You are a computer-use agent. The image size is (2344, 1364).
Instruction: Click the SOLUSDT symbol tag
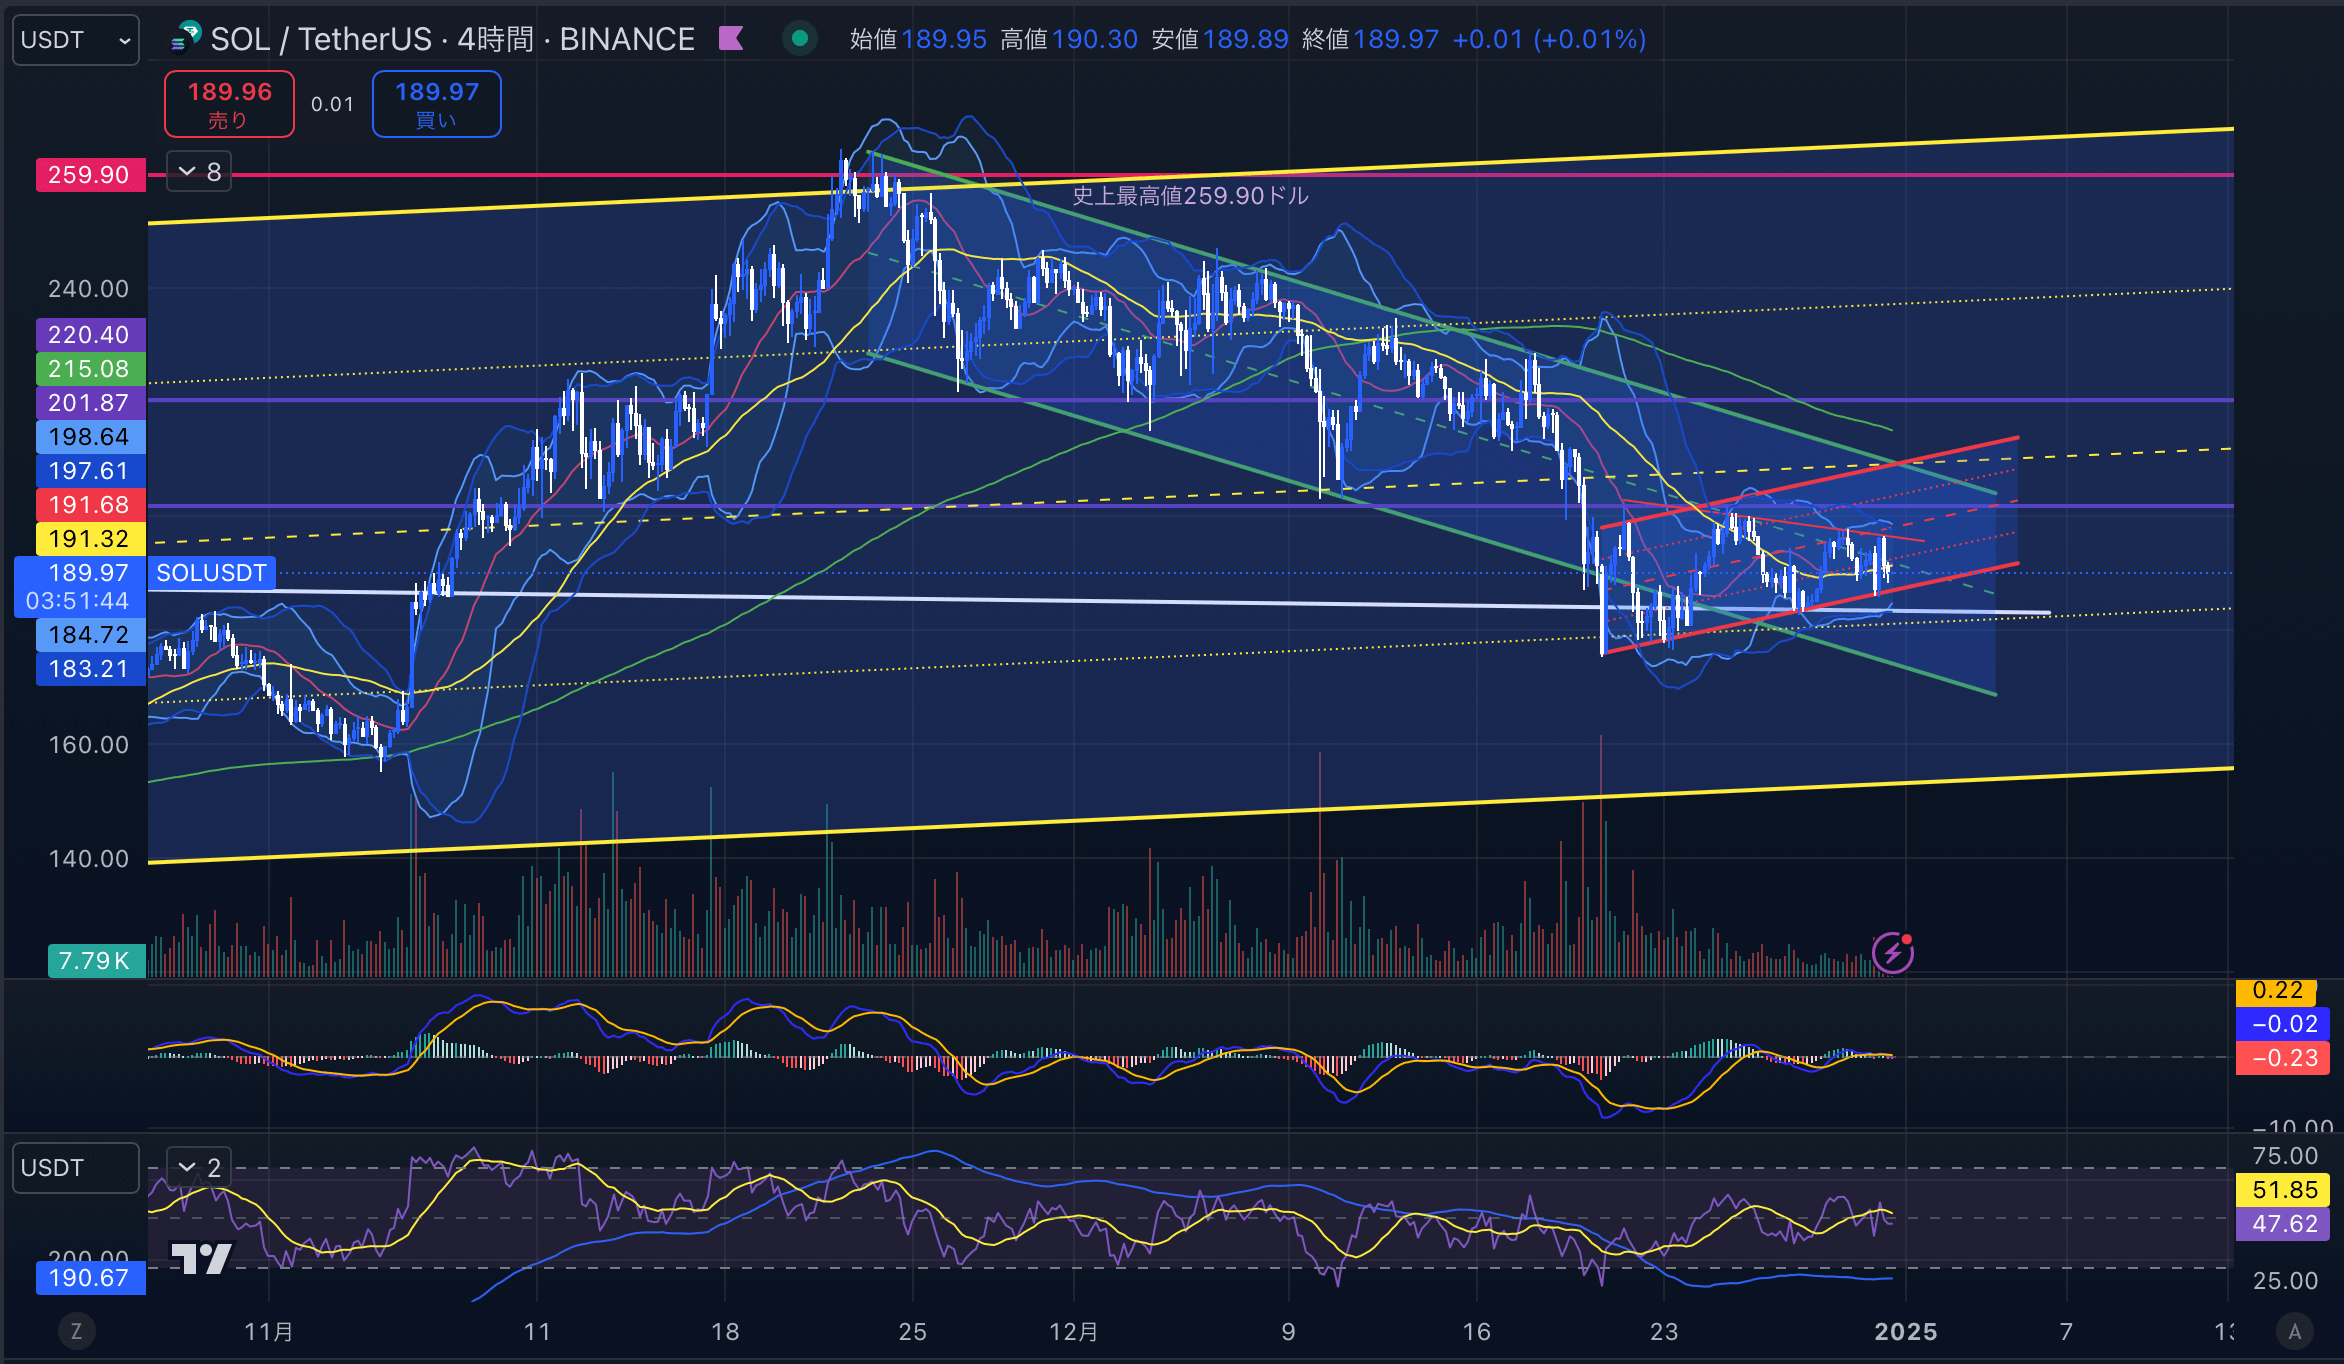click(x=212, y=573)
